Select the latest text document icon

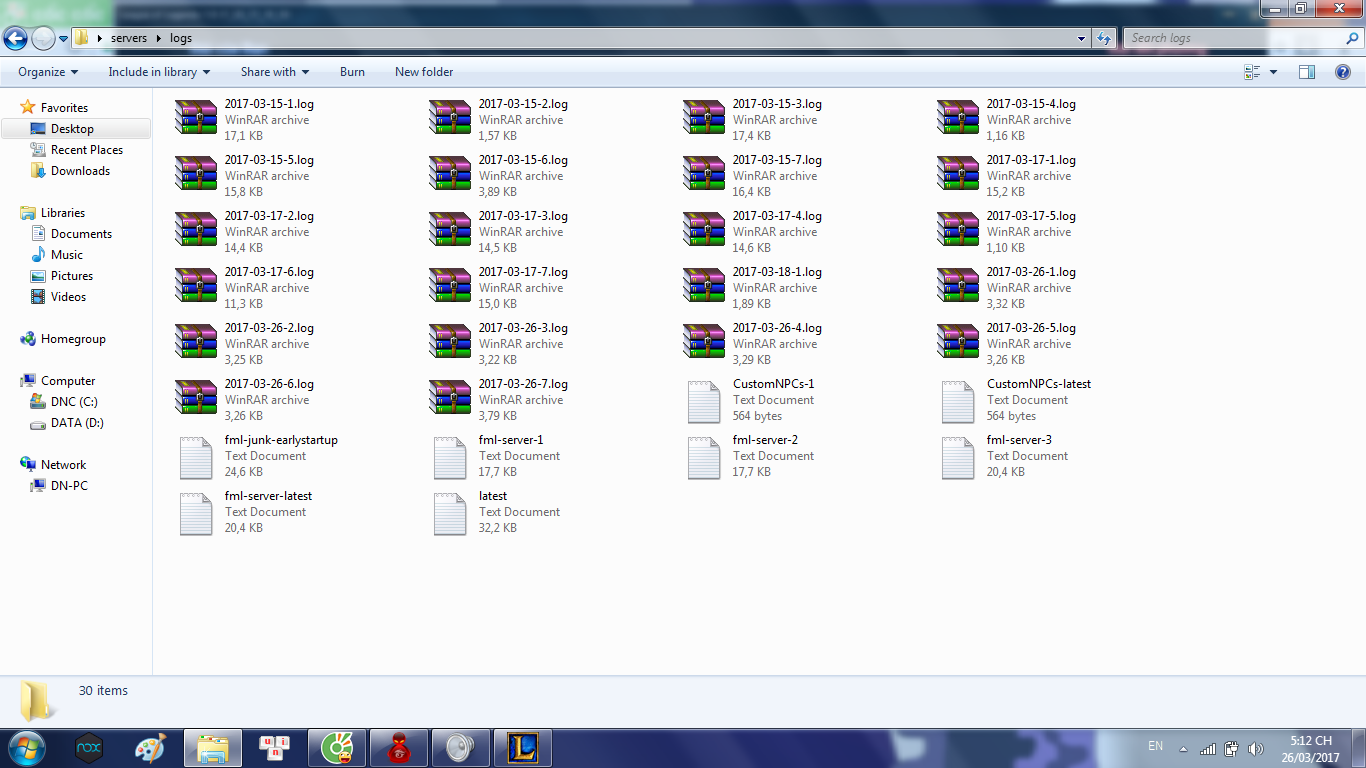point(450,513)
